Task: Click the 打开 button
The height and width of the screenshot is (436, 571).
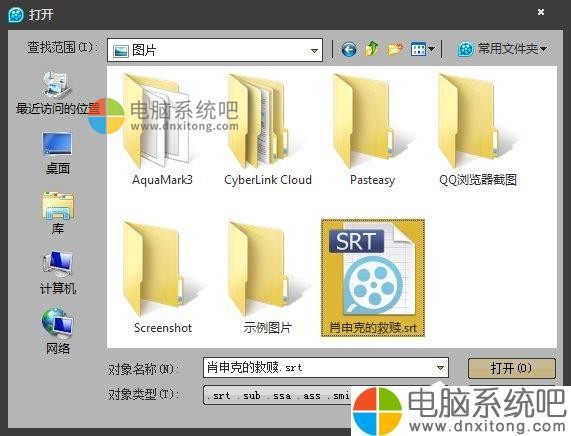Action: point(511,368)
